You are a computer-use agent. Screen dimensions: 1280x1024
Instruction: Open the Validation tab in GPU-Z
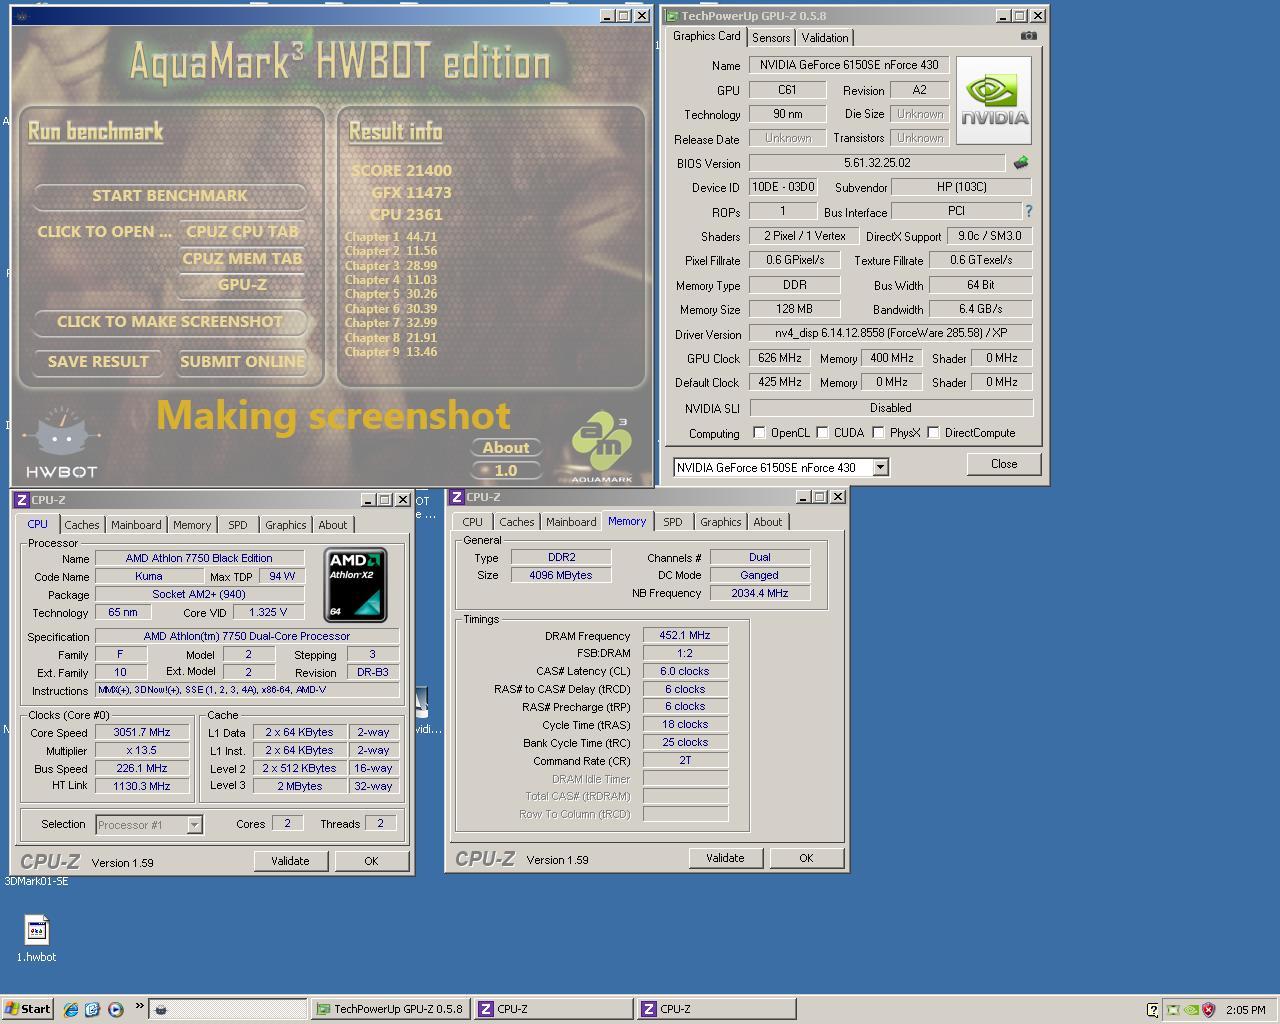pos(825,38)
